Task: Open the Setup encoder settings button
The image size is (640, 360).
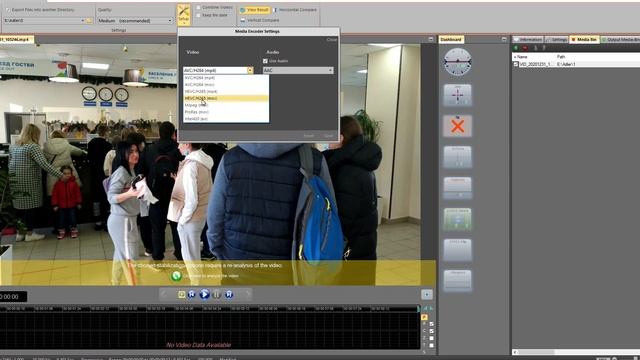Action: [184, 15]
